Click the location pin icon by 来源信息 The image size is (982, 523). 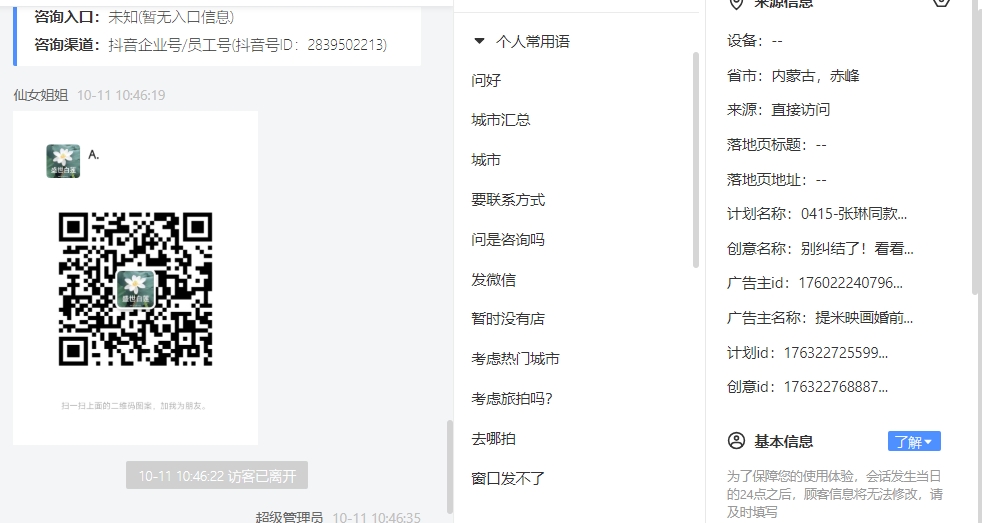(x=736, y=3)
